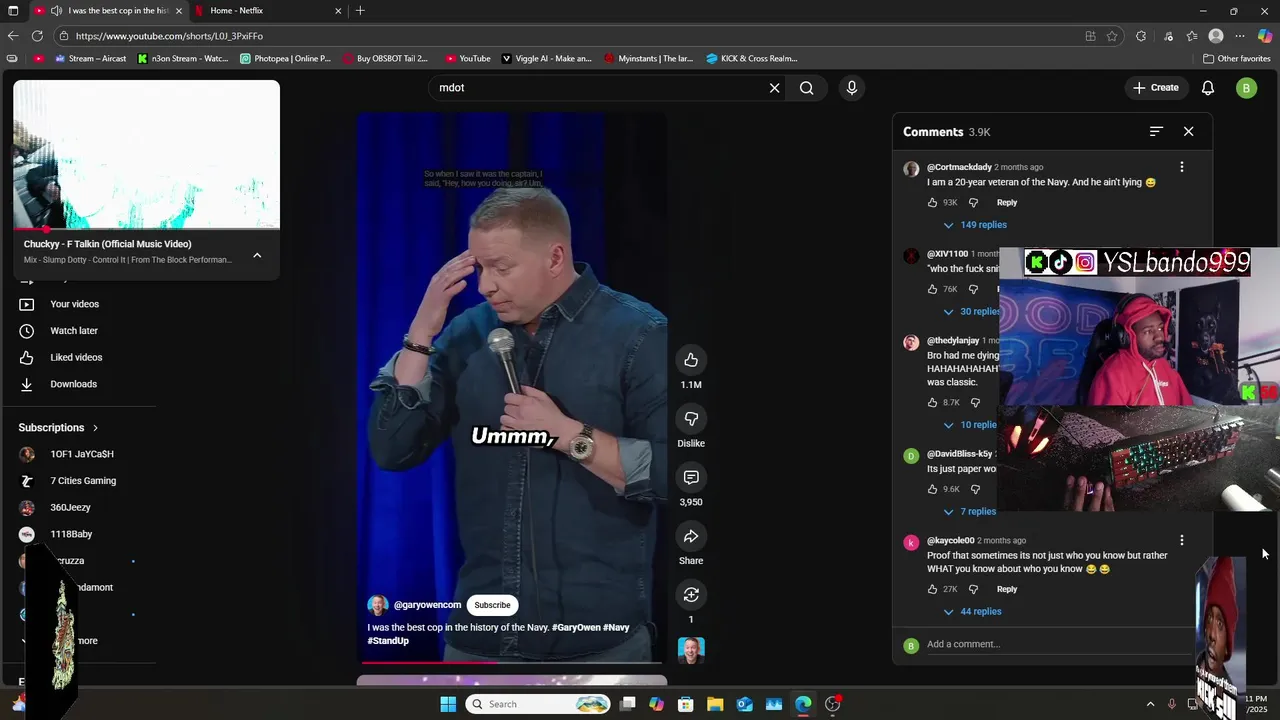
Task: Like the @Cortmackdady comment
Action: tap(933, 203)
